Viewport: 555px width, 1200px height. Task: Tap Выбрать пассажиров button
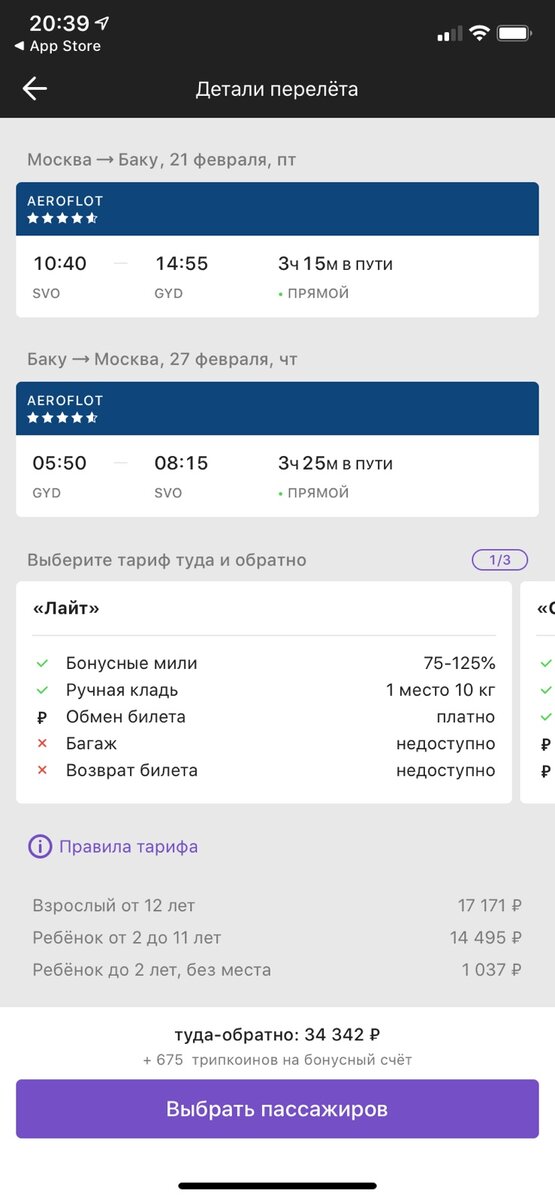277,1109
